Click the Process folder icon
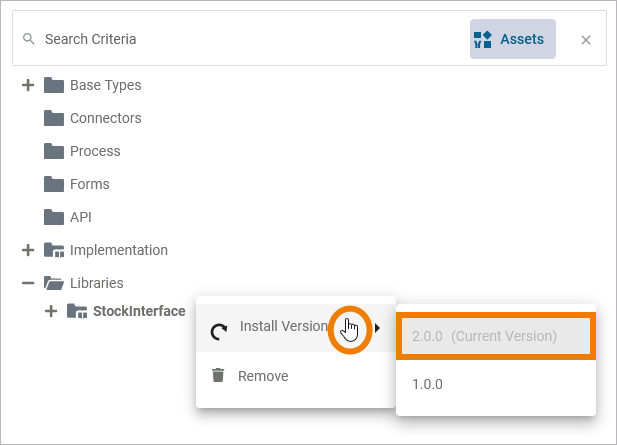This screenshot has height=445, width=617. (x=54, y=152)
